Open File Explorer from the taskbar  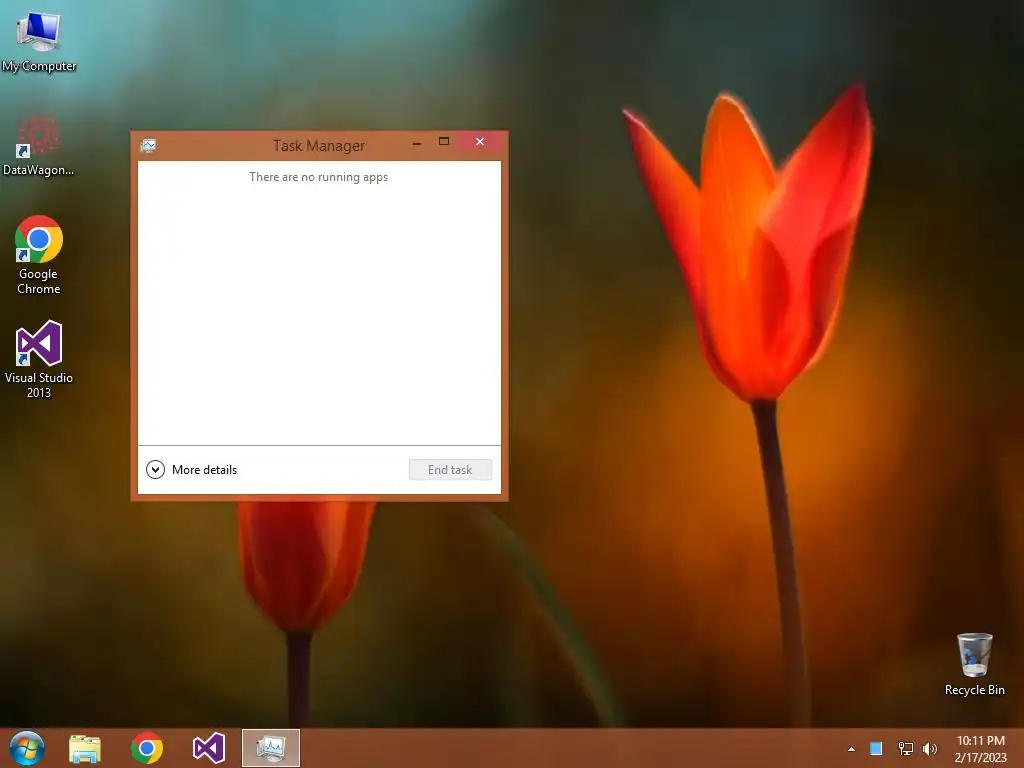pyautogui.click(x=85, y=748)
